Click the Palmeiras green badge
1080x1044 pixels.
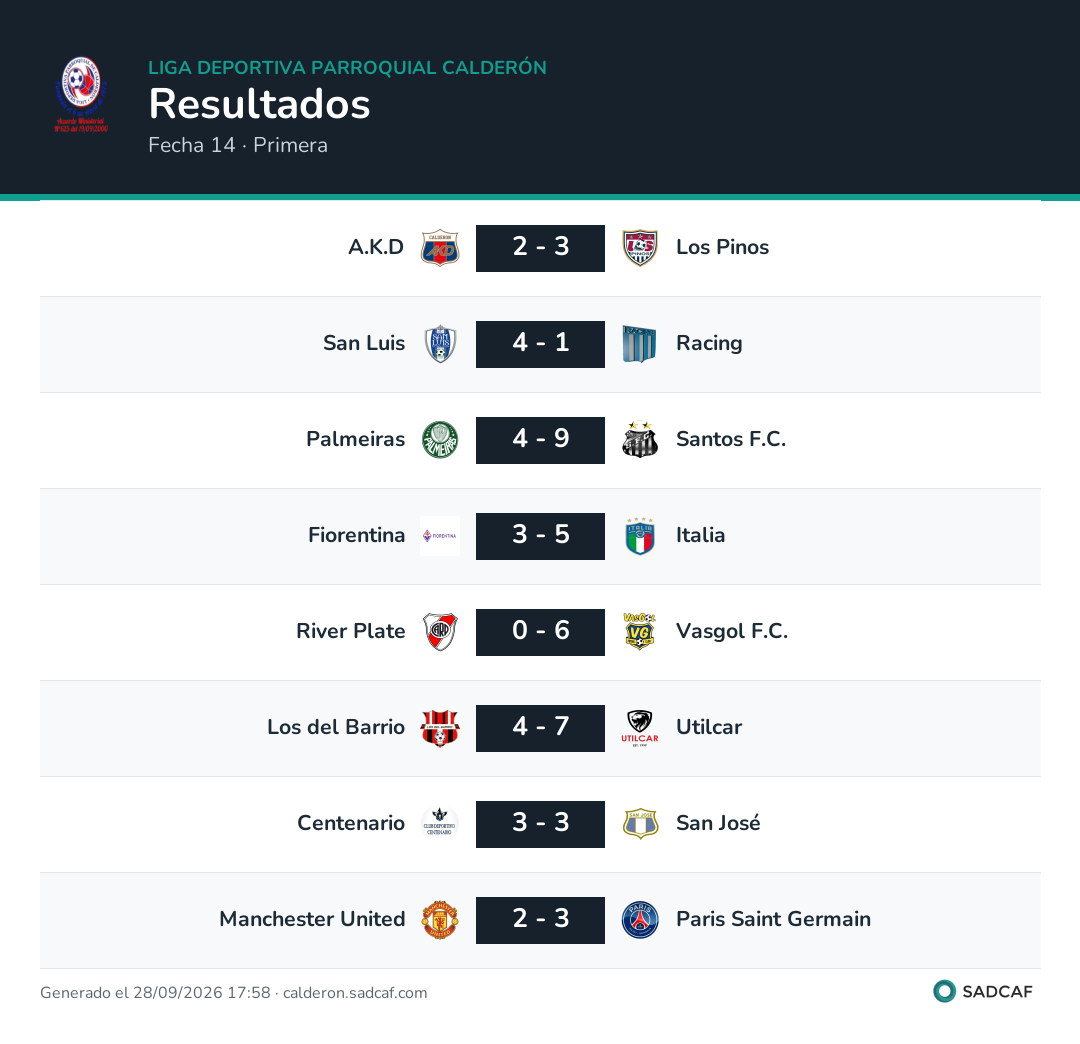click(440, 440)
